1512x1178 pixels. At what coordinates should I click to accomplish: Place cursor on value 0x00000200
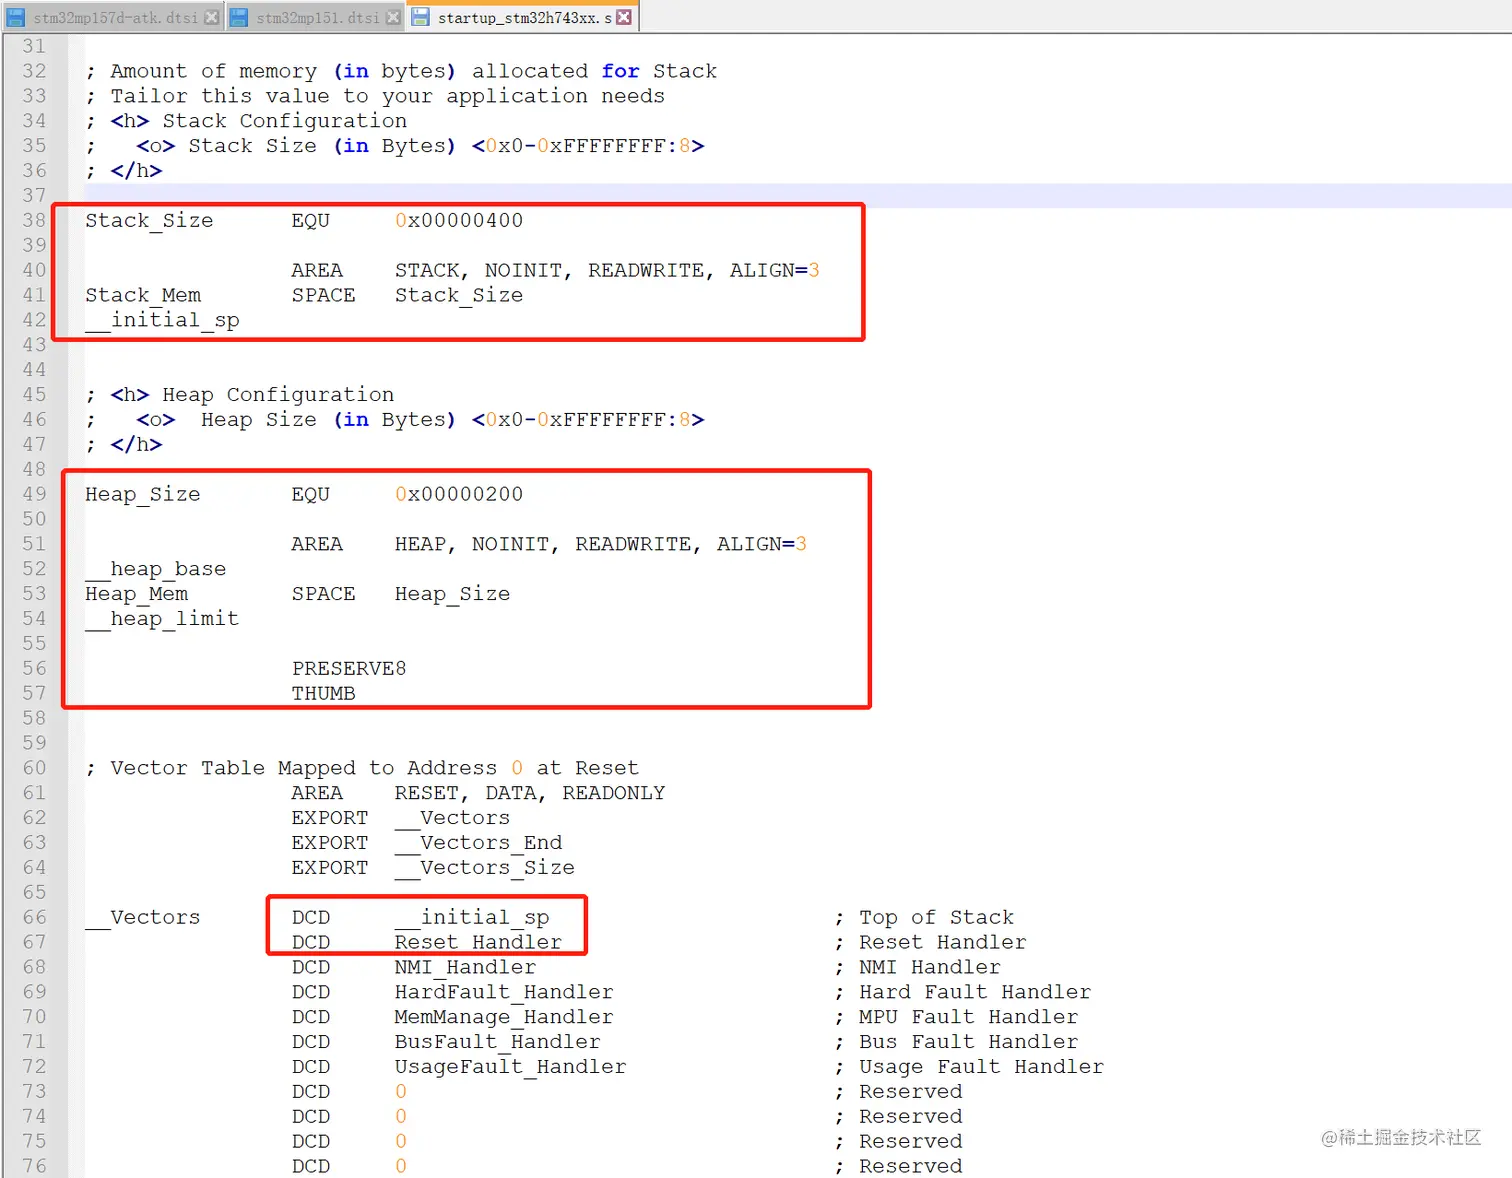tap(459, 494)
